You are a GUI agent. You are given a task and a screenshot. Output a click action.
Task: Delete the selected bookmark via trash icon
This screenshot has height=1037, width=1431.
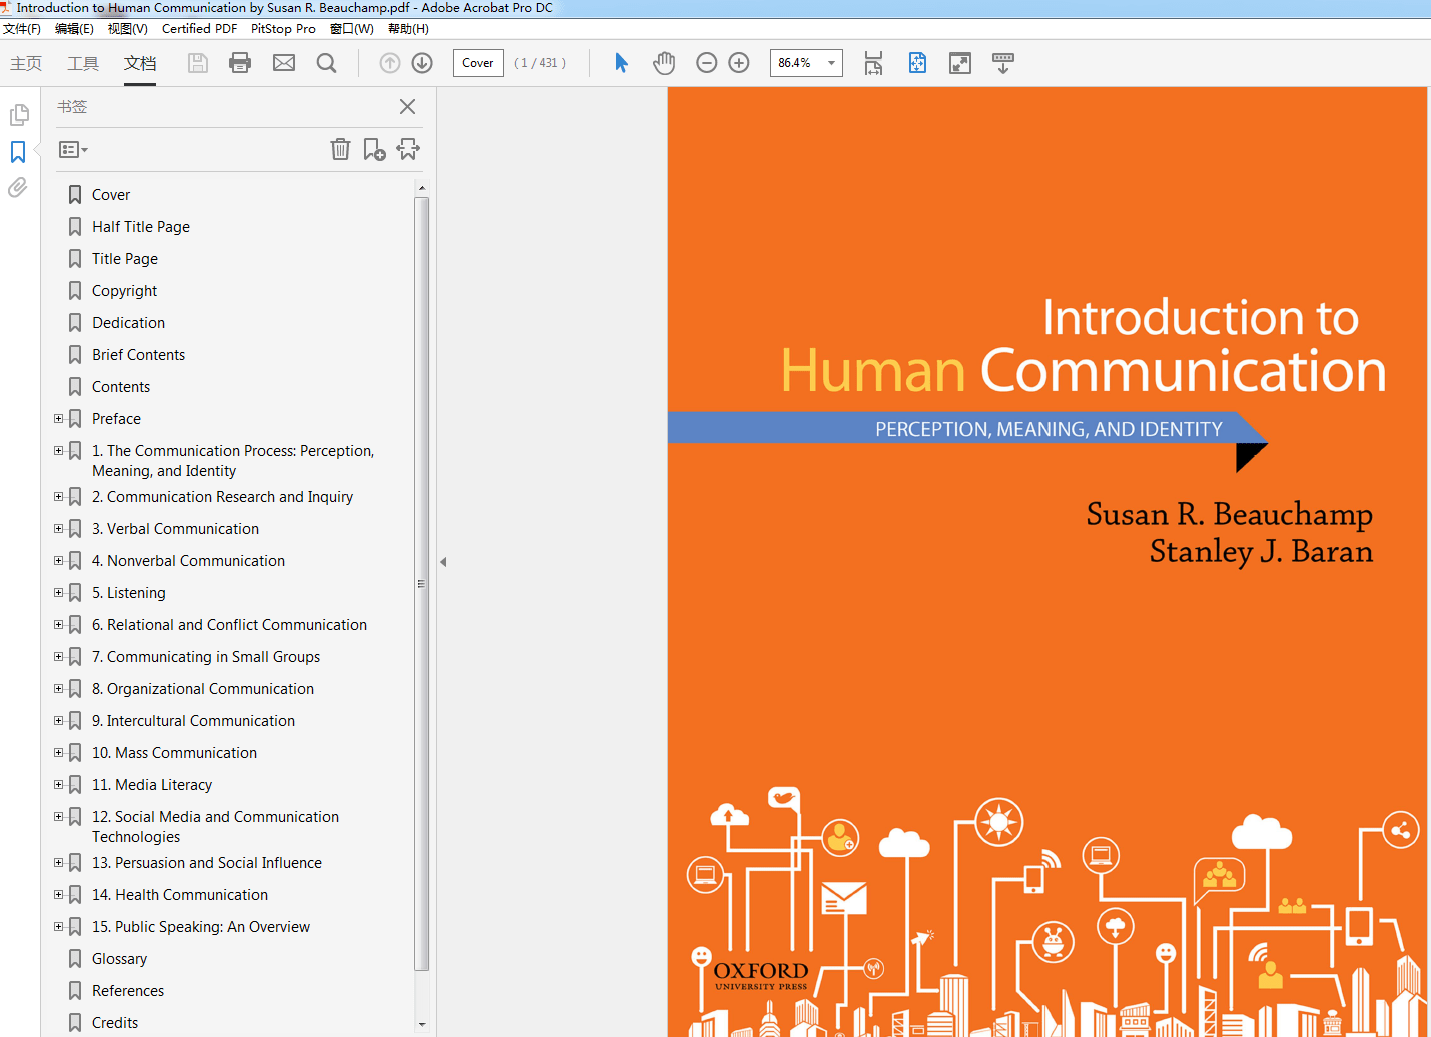(340, 149)
